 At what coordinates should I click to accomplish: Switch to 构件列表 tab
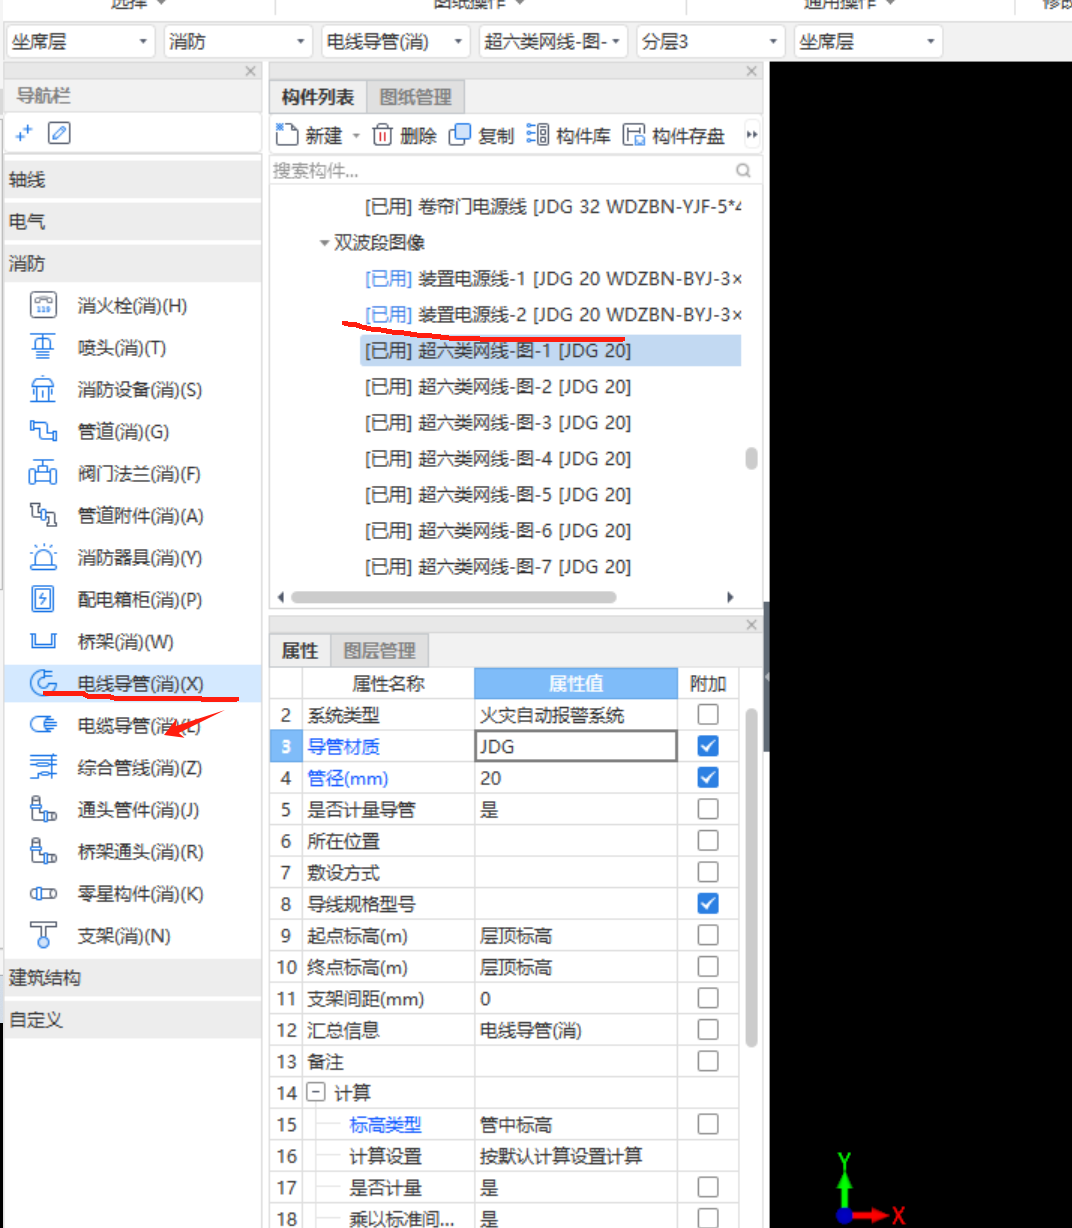317,97
